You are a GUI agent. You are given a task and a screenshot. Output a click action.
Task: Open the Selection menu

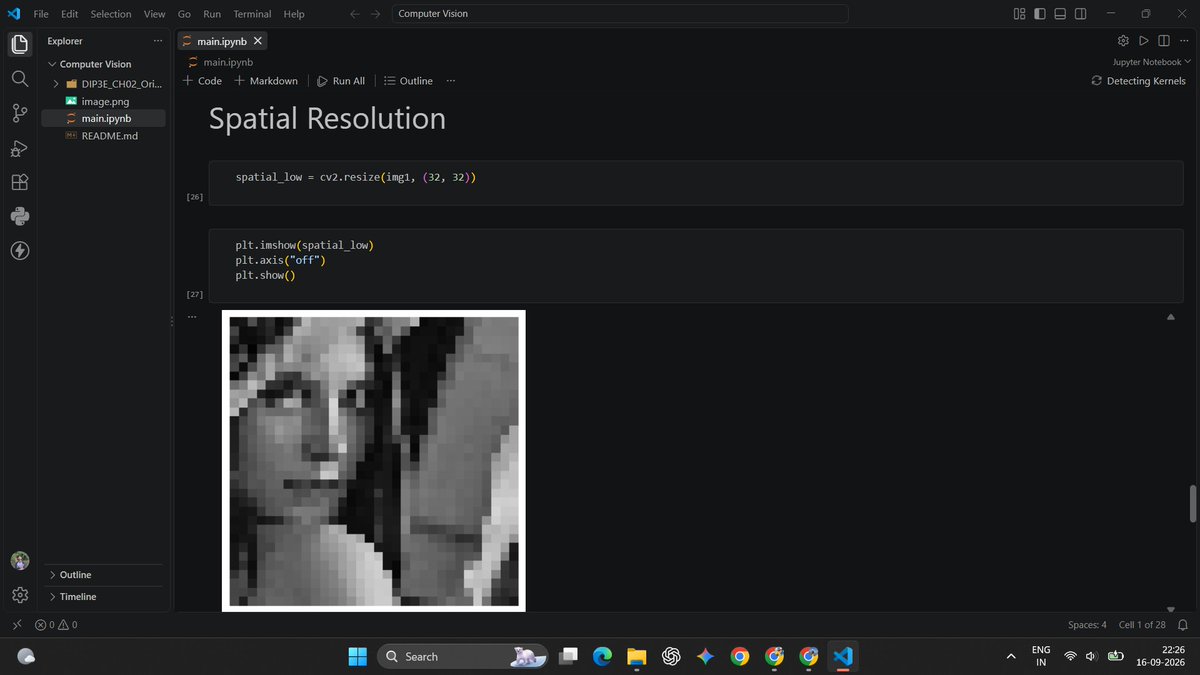point(110,14)
